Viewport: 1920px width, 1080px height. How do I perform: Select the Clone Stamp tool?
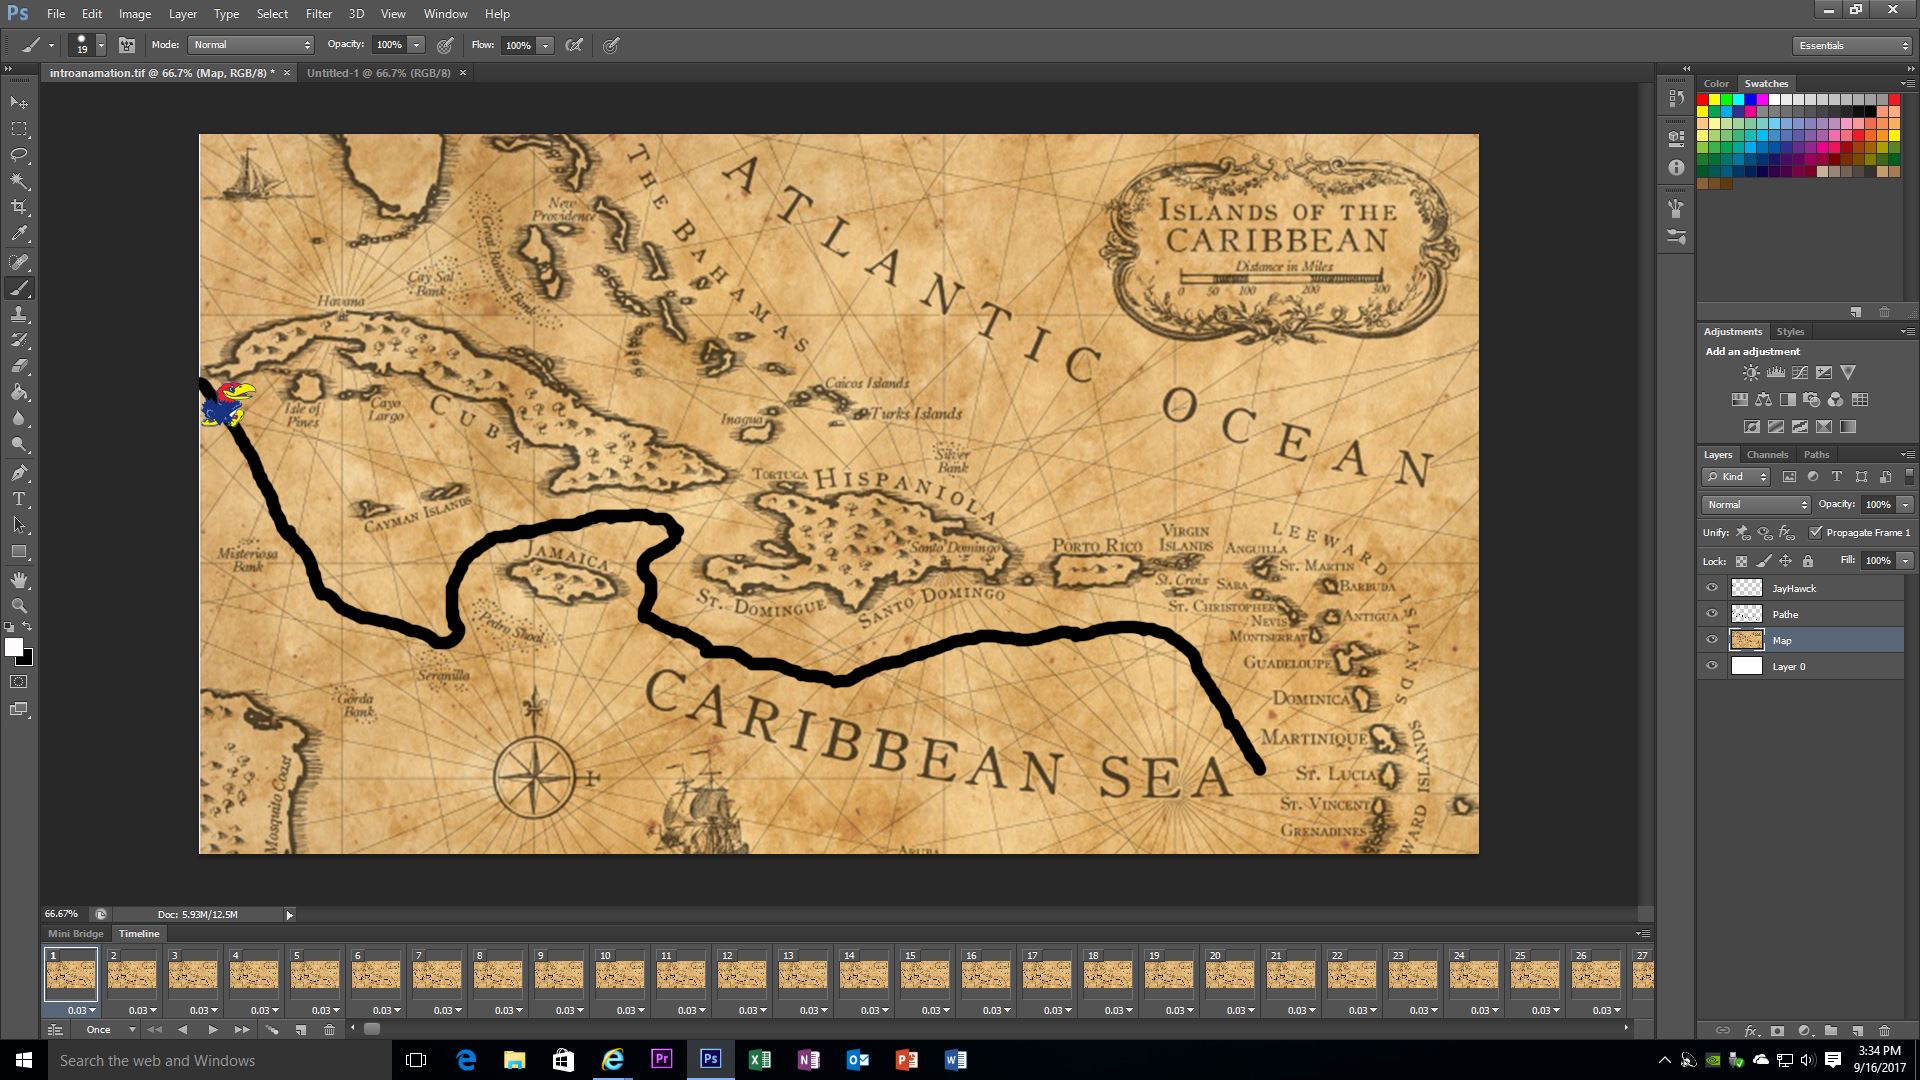(x=19, y=314)
